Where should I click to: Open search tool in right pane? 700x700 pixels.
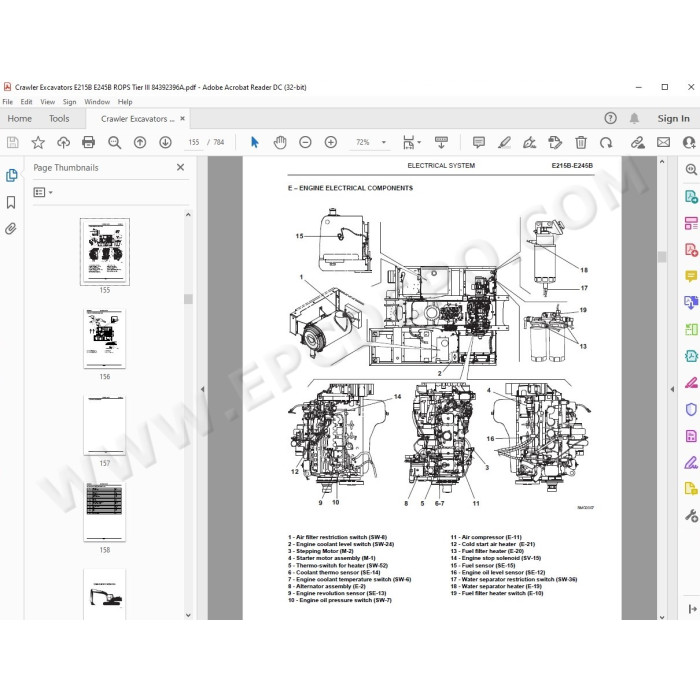coord(691,170)
